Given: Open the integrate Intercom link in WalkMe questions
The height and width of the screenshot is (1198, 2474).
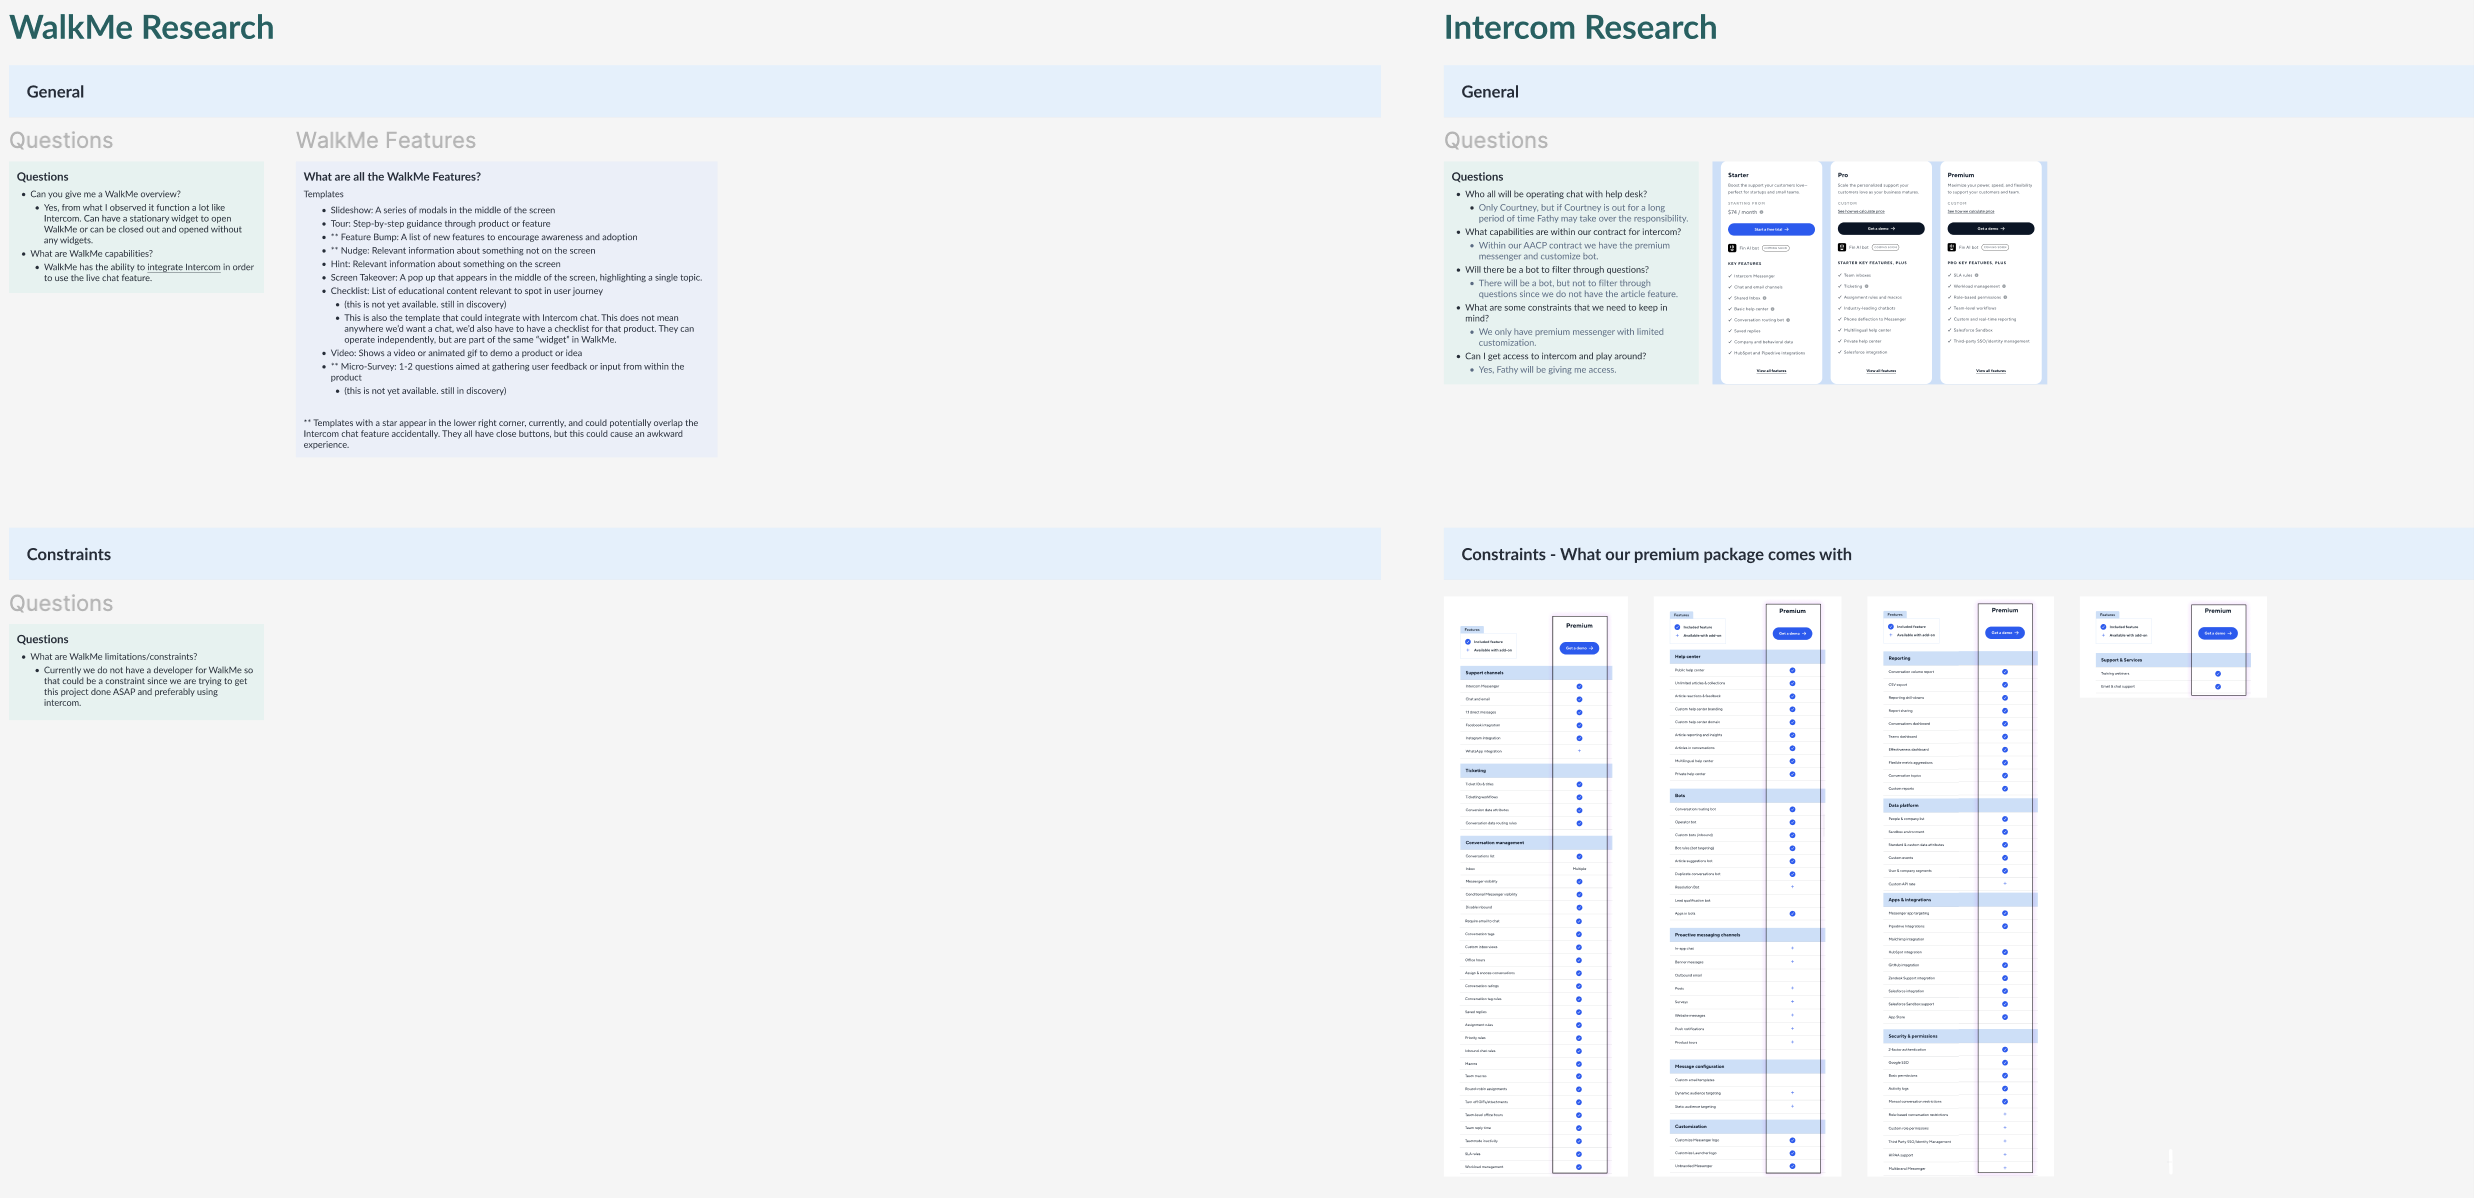Looking at the screenshot, I should (184, 267).
